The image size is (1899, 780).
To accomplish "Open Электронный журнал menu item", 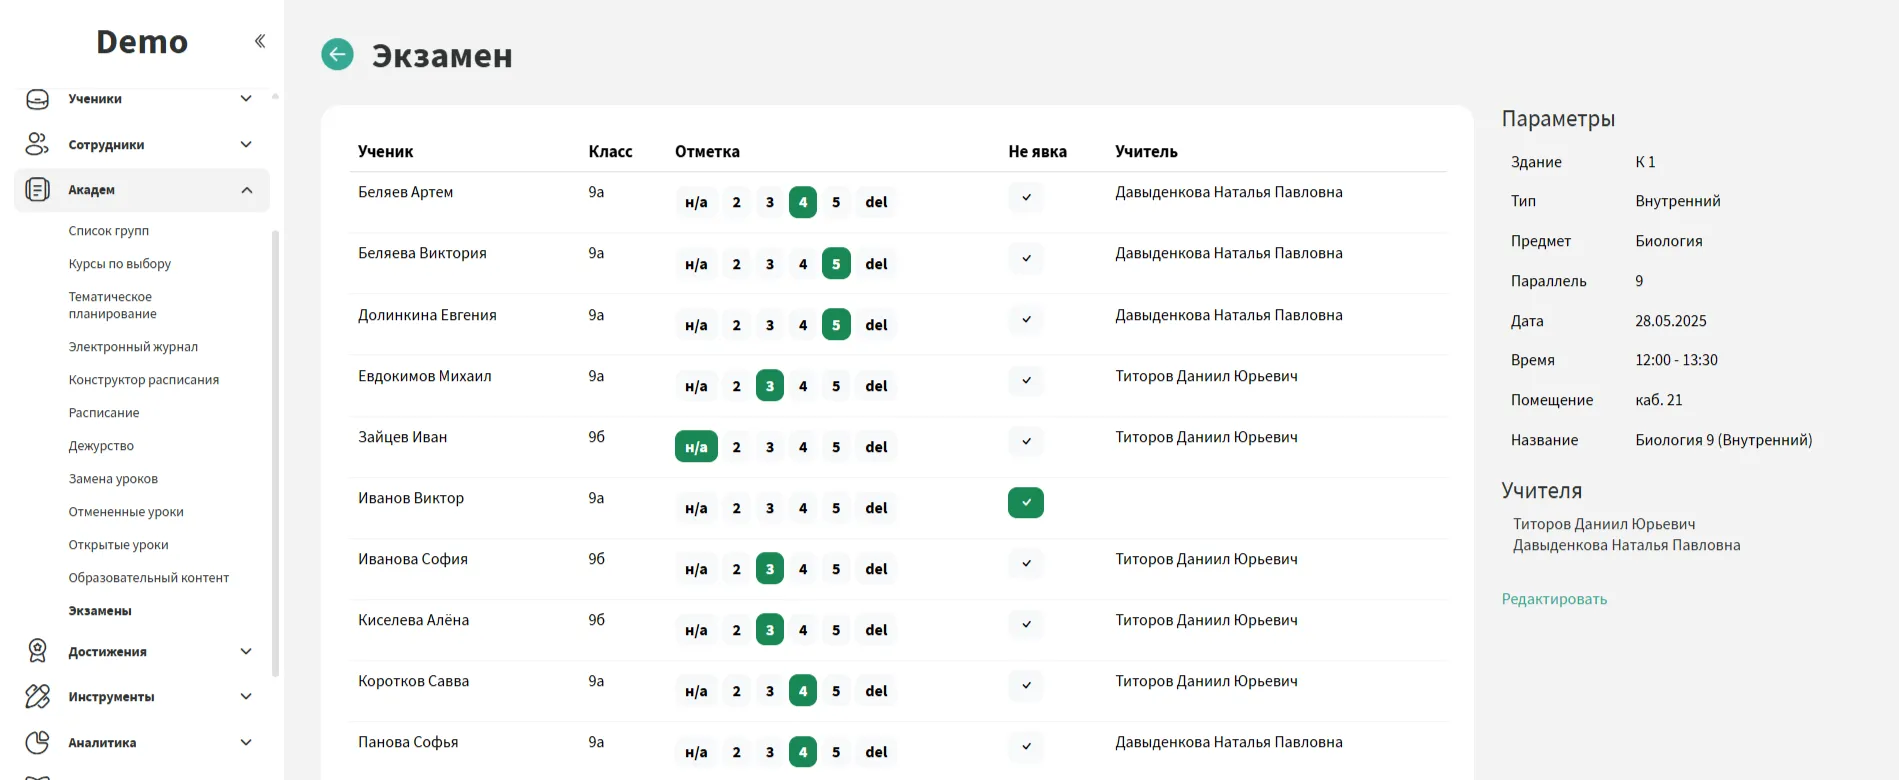I will pos(133,347).
